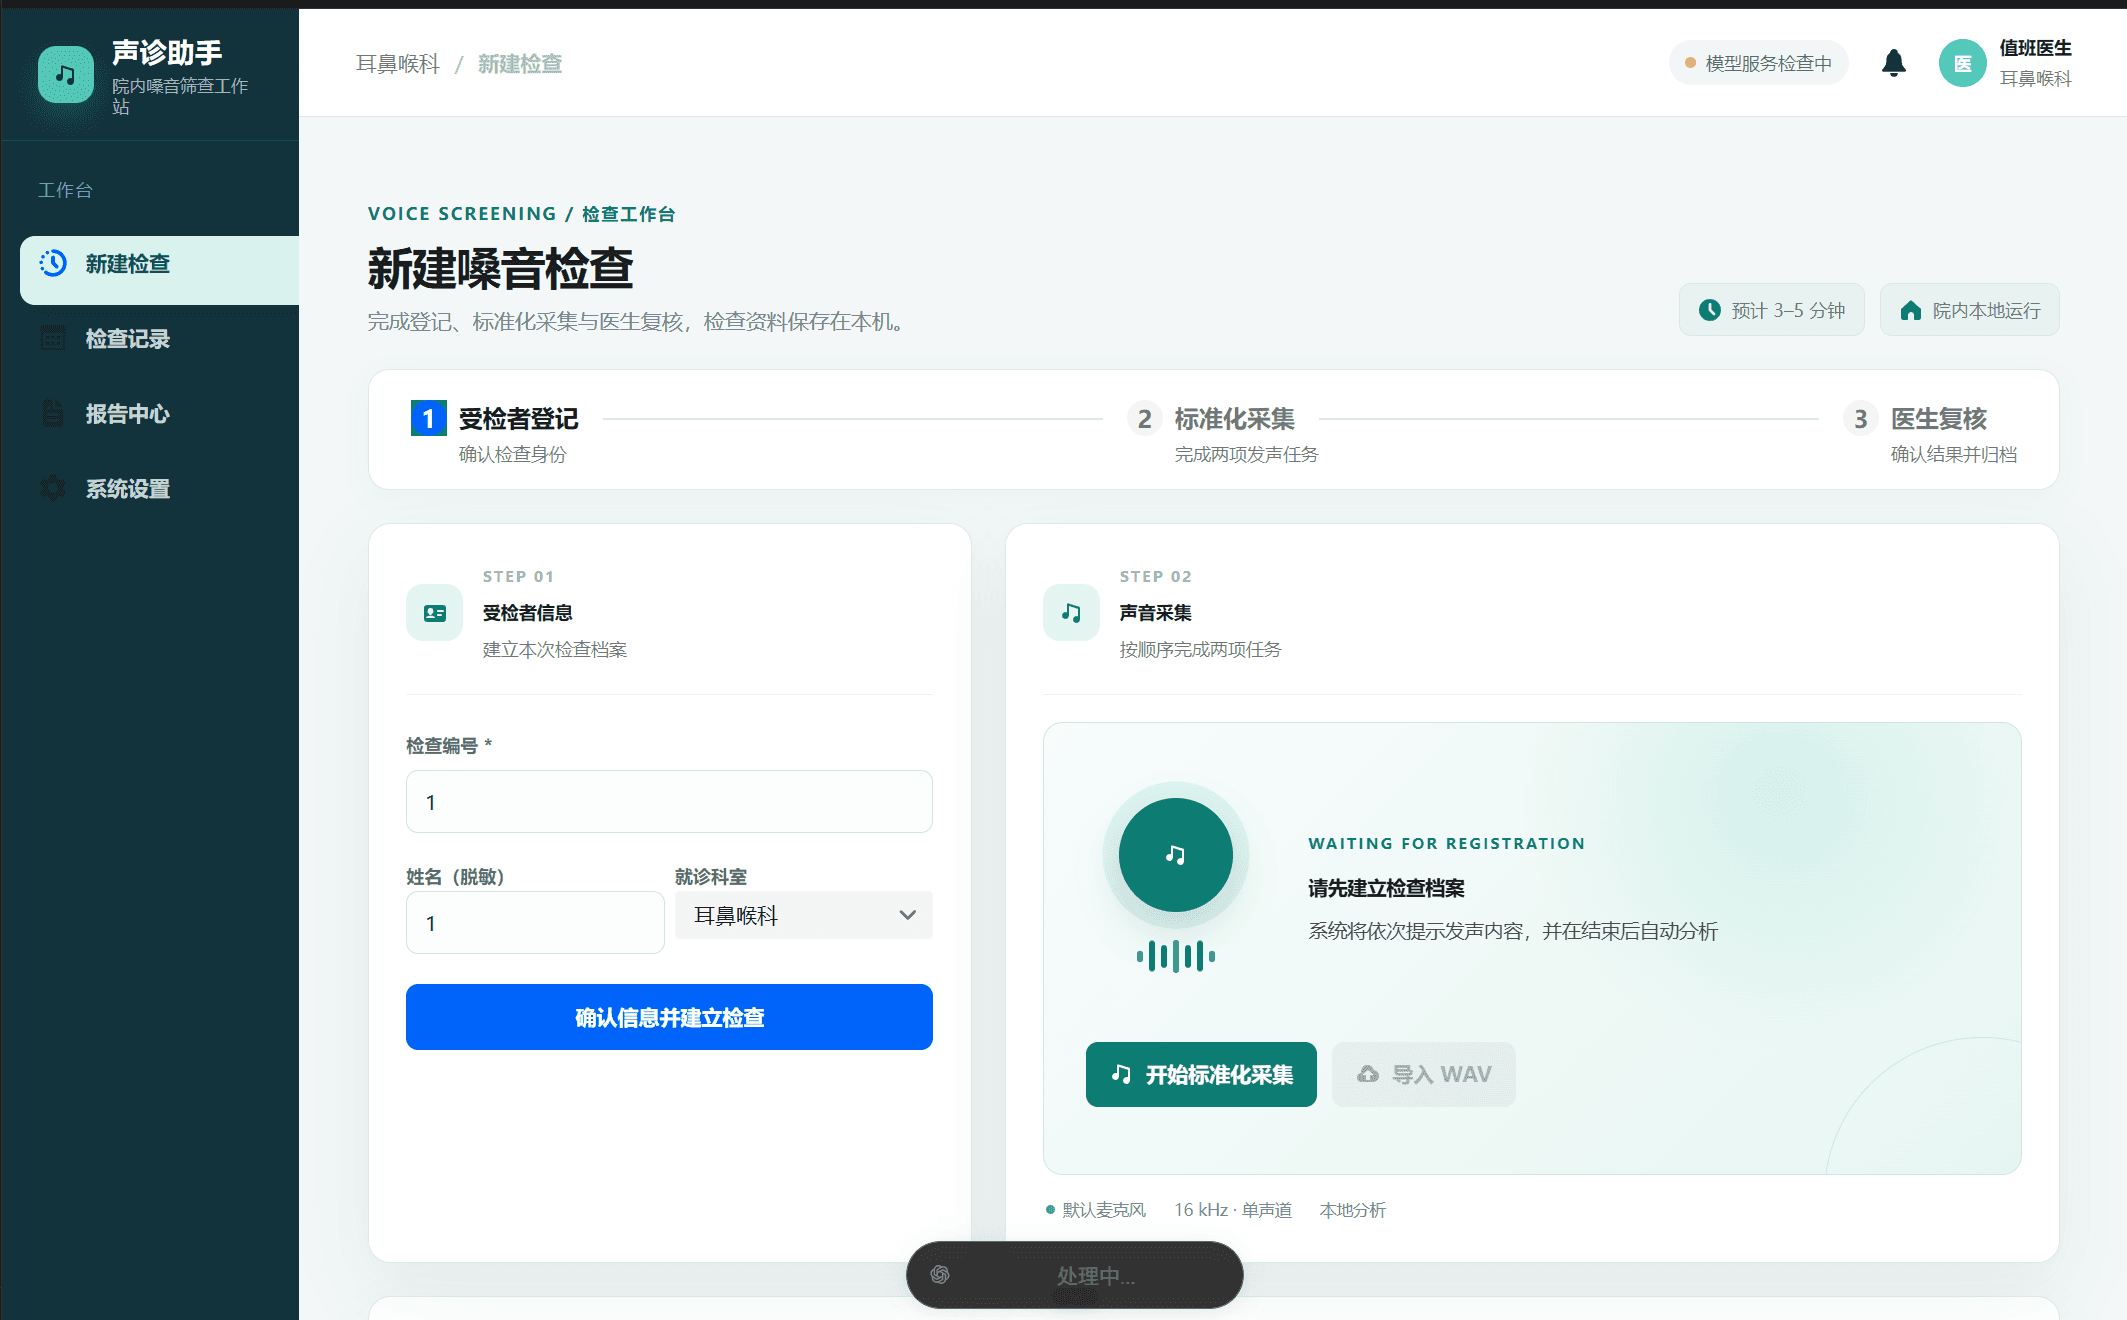The width and height of the screenshot is (2127, 1320).
Task: Click 开始标准化采集 button
Action: (x=1201, y=1074)
